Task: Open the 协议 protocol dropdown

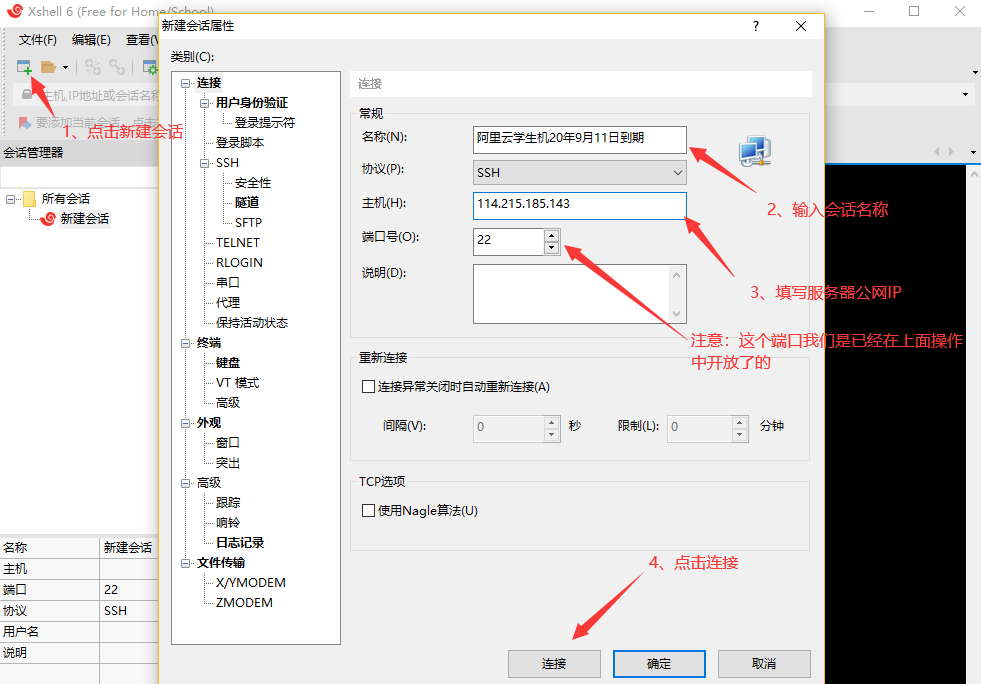Action: [x=680, y=172]
